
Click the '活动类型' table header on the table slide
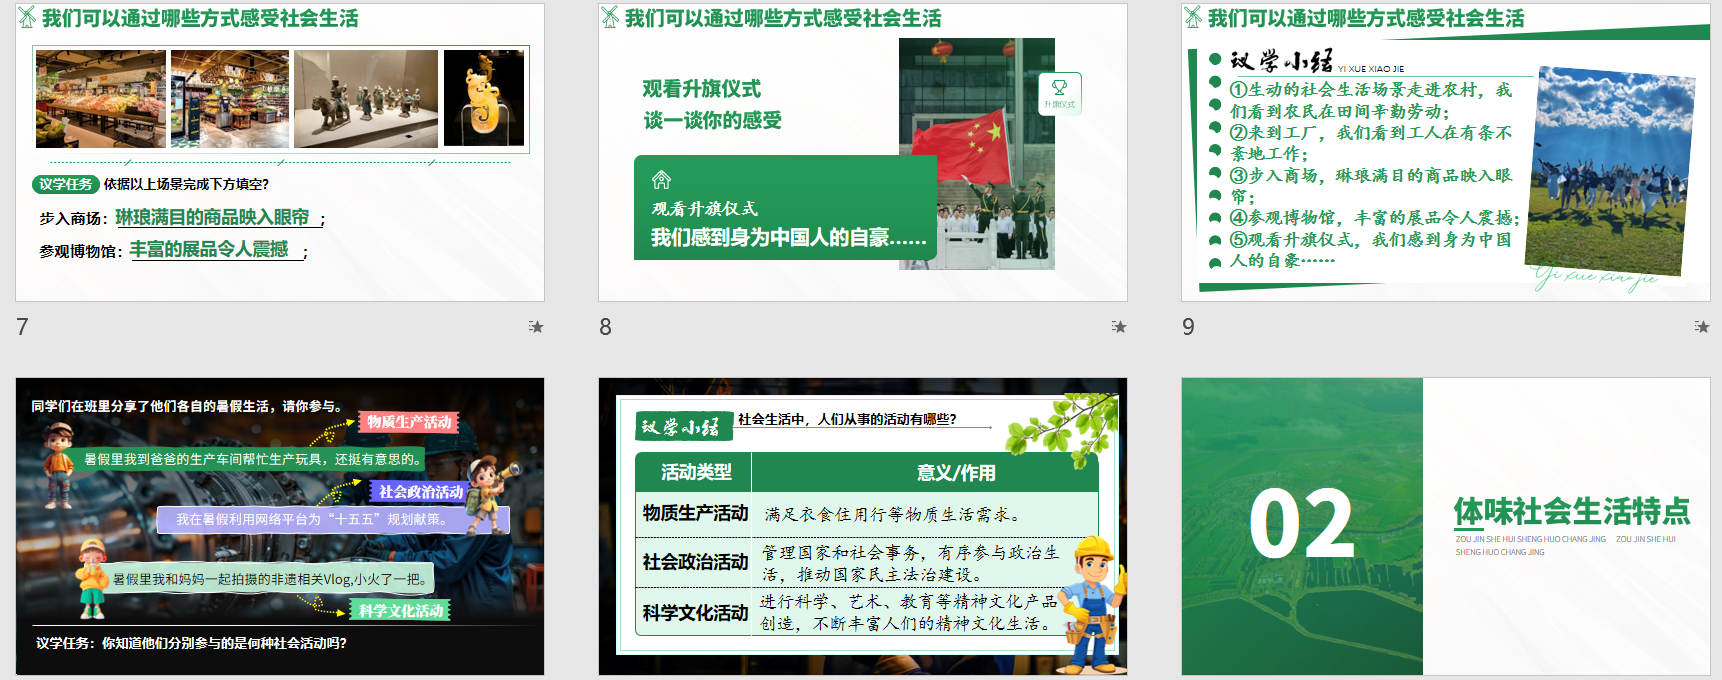tap(695, 472)
